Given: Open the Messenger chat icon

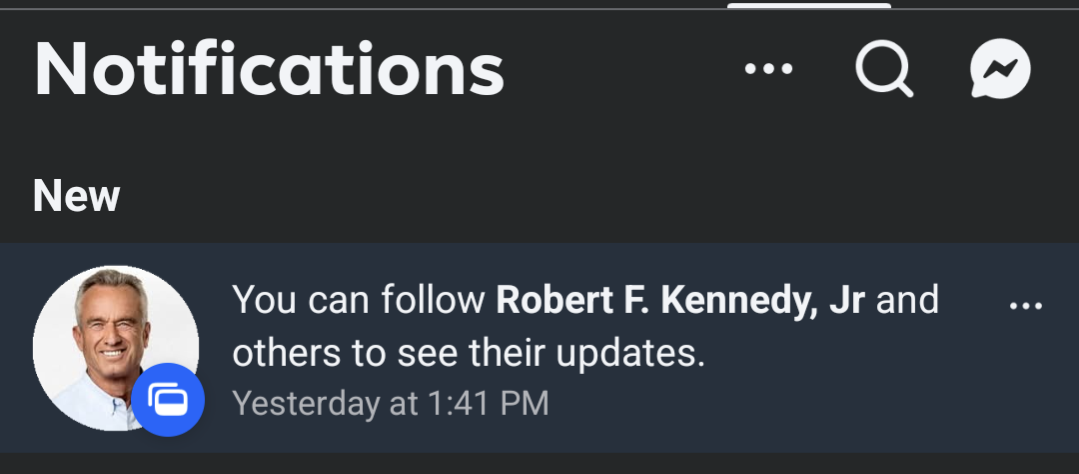Looking at the screenshot, I should (x=1000, y=68).
